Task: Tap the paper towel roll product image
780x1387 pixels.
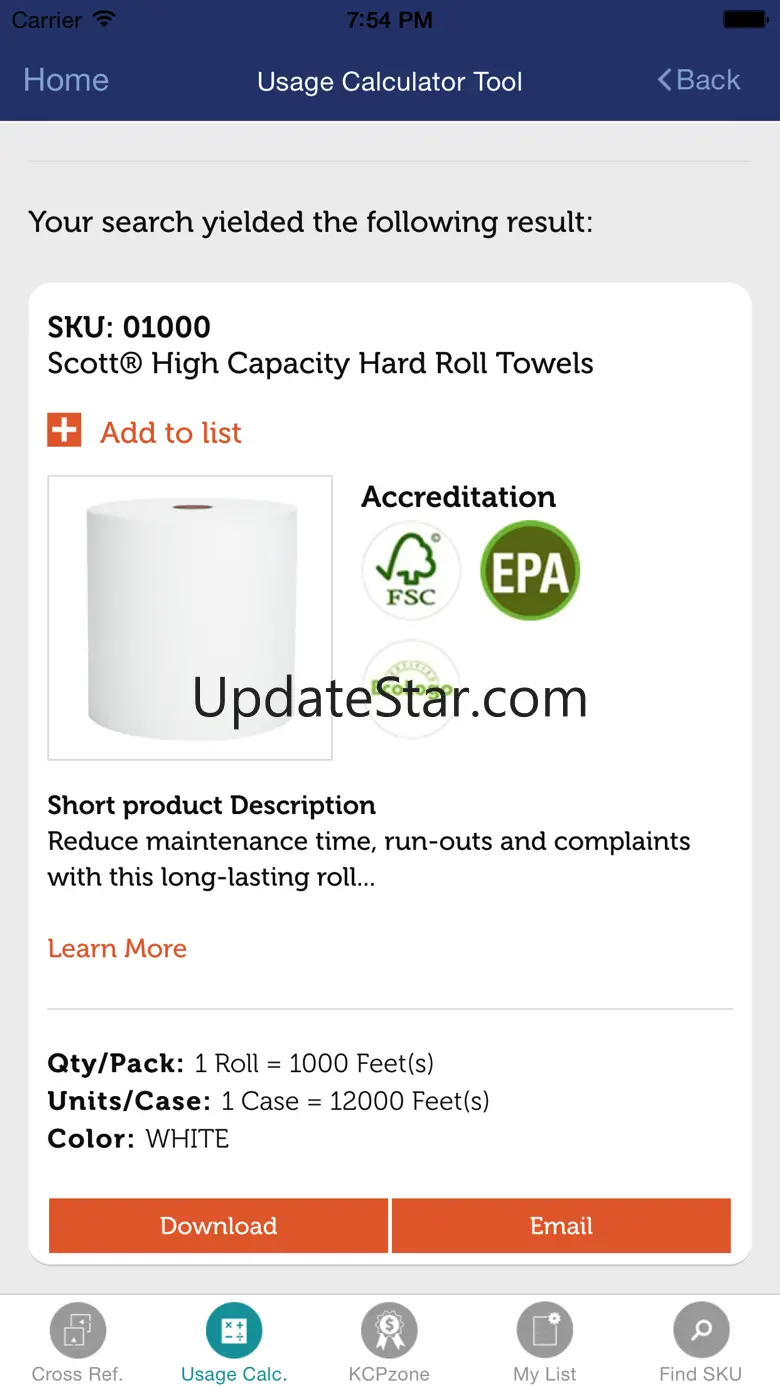Action: click(x=190, y=617)
